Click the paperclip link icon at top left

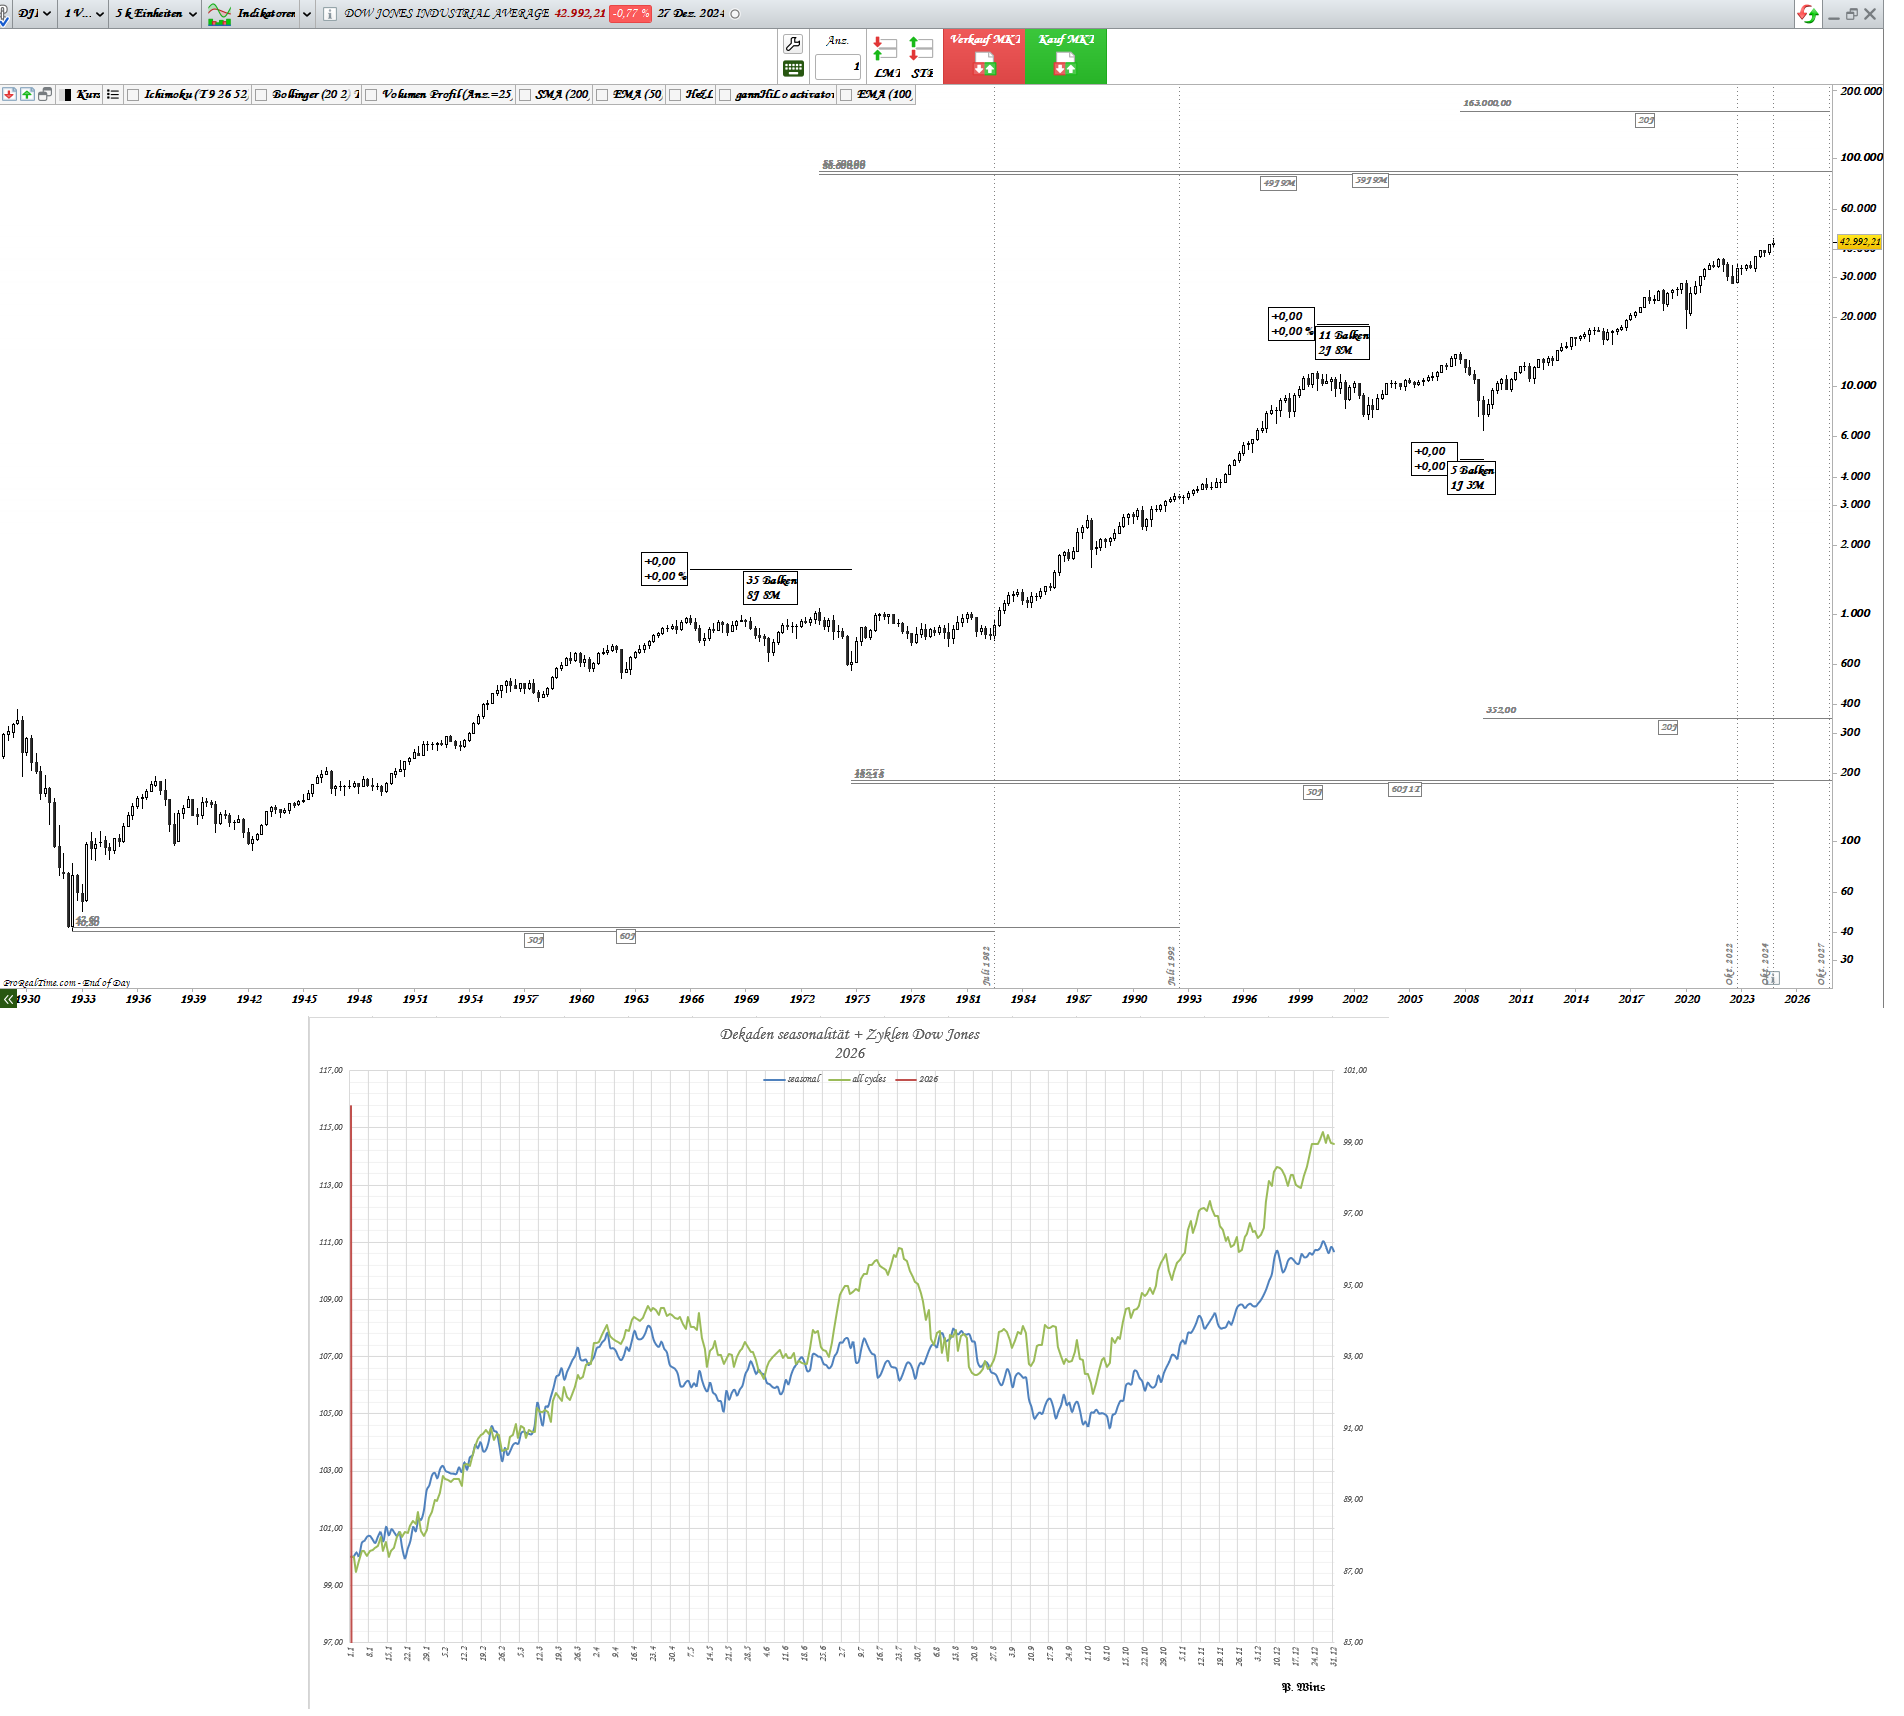pos(4,14)
